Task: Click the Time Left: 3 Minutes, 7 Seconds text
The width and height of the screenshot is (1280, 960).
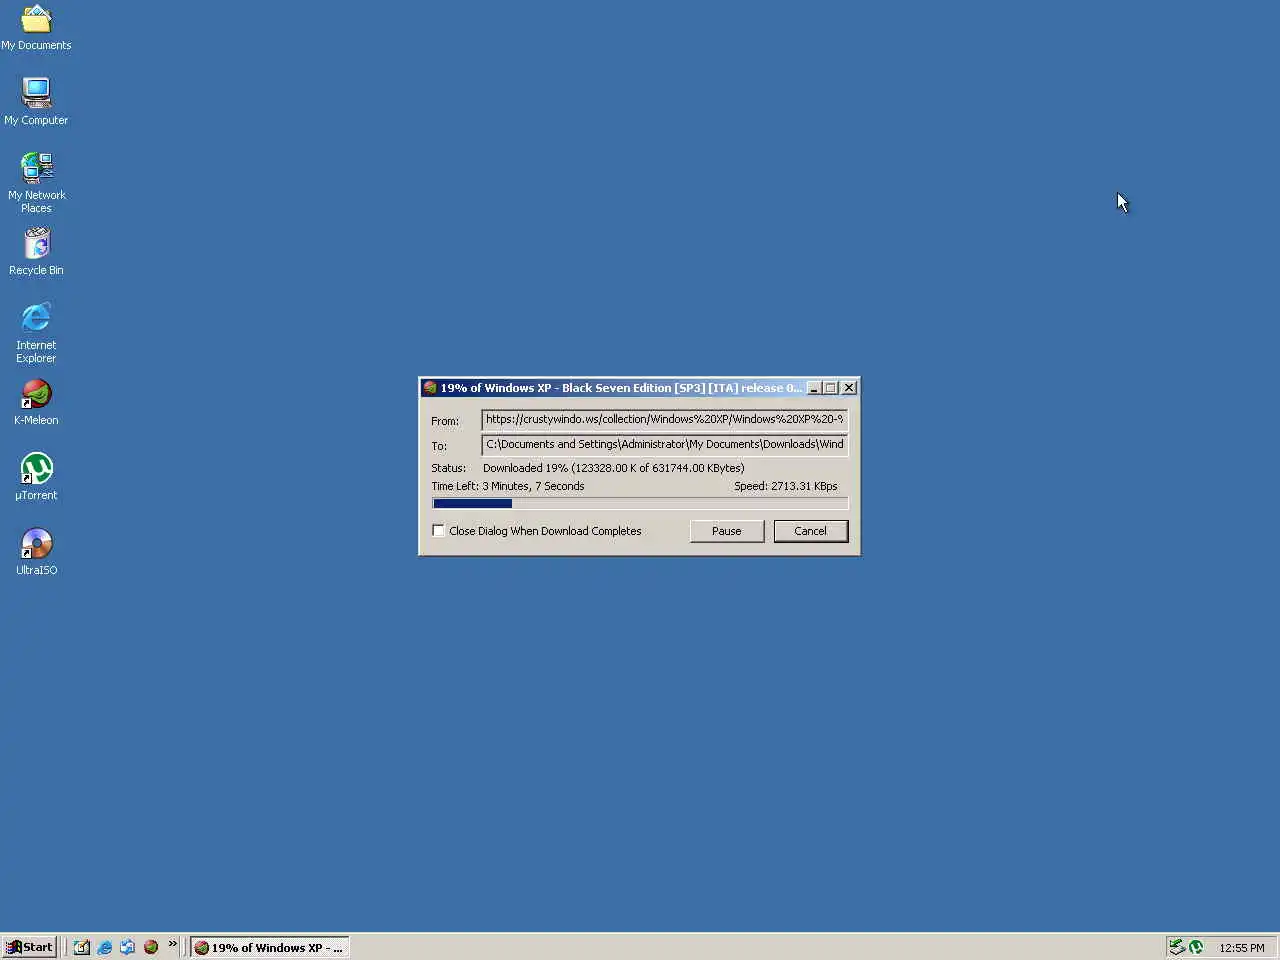Action: click(508, 486)
